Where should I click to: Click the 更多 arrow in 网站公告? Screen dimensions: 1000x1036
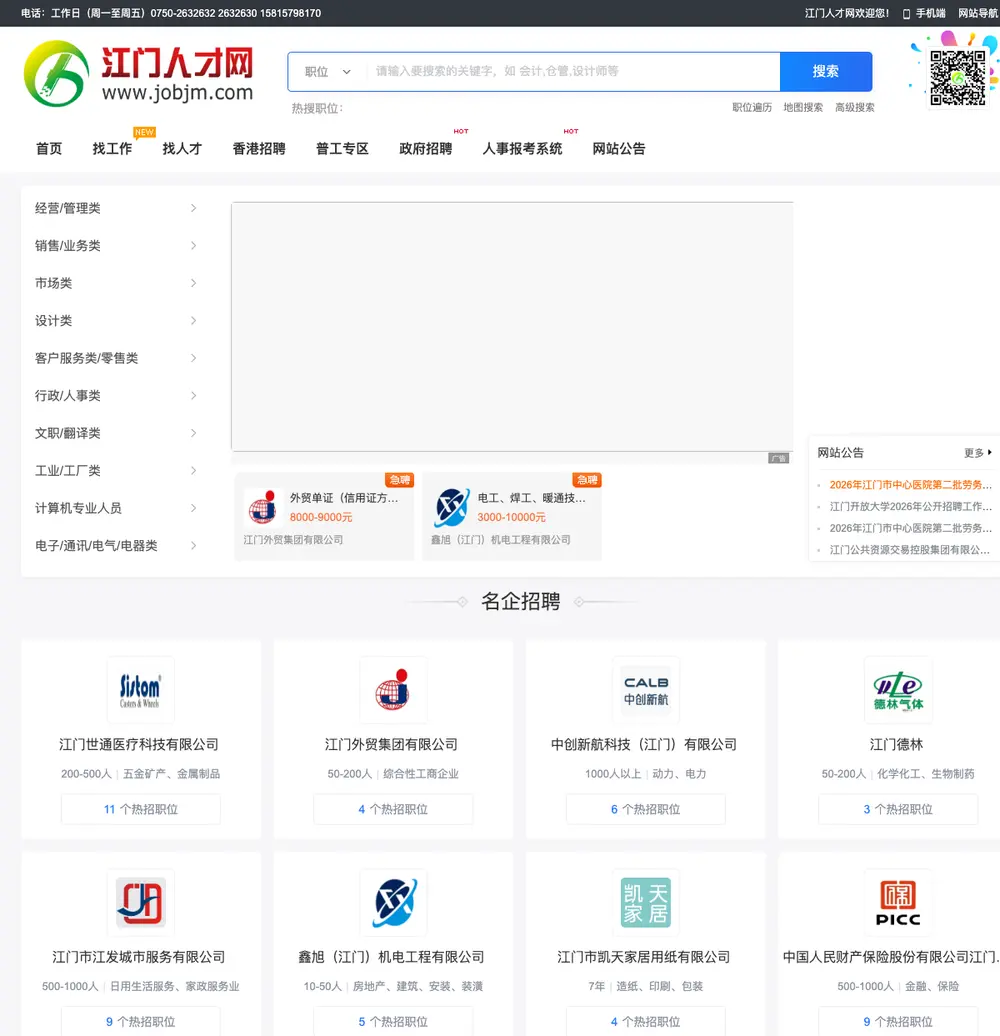pos(978,453)
